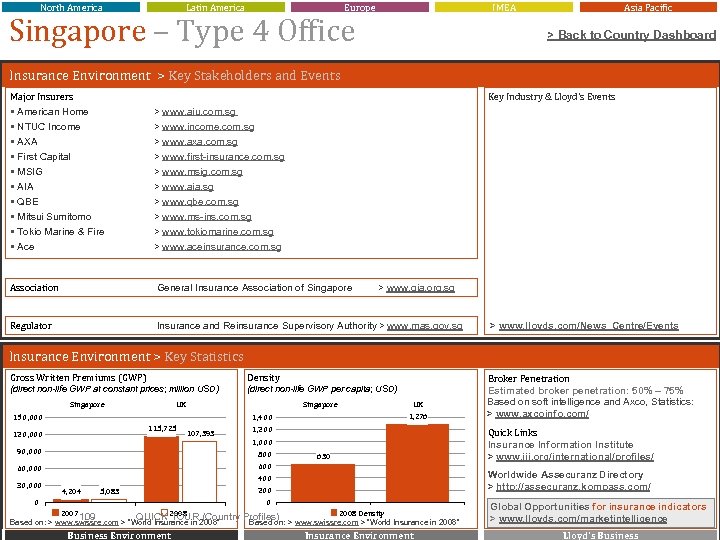Select the Asia Pacific region tab
The image size is (720, 540).
coord(648,7)
